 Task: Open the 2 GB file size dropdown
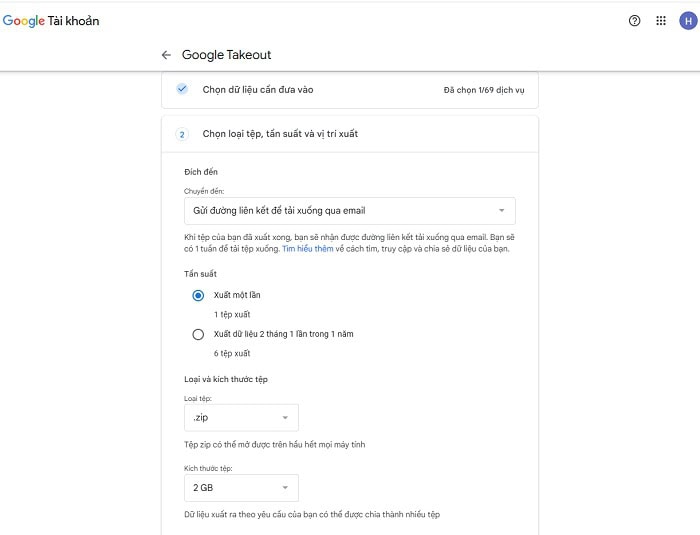[240, 488]
